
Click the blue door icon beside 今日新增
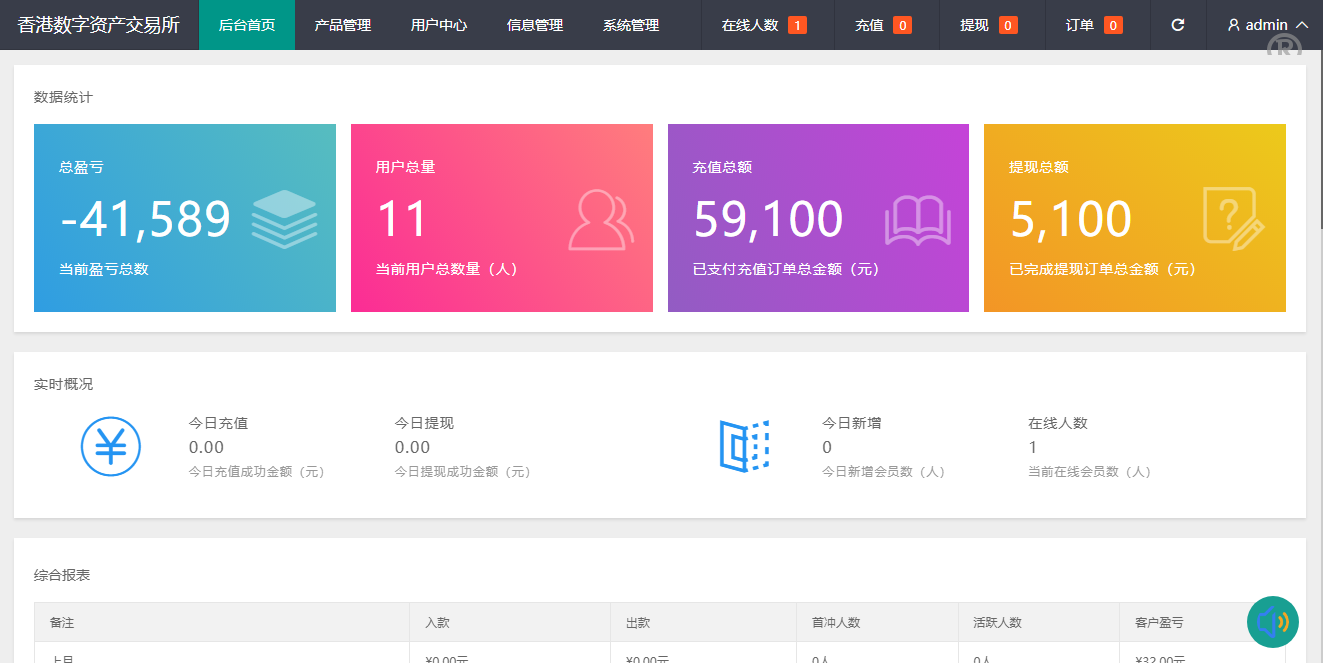pos(745,446)
